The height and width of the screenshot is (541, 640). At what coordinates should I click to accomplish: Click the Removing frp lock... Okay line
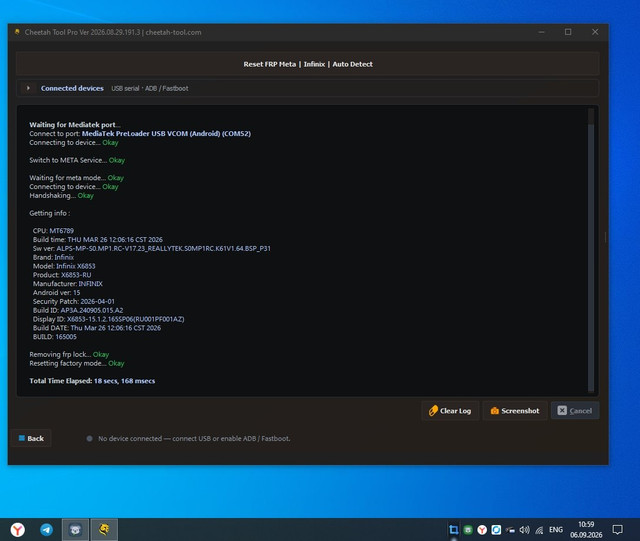(x=69, y=354)
